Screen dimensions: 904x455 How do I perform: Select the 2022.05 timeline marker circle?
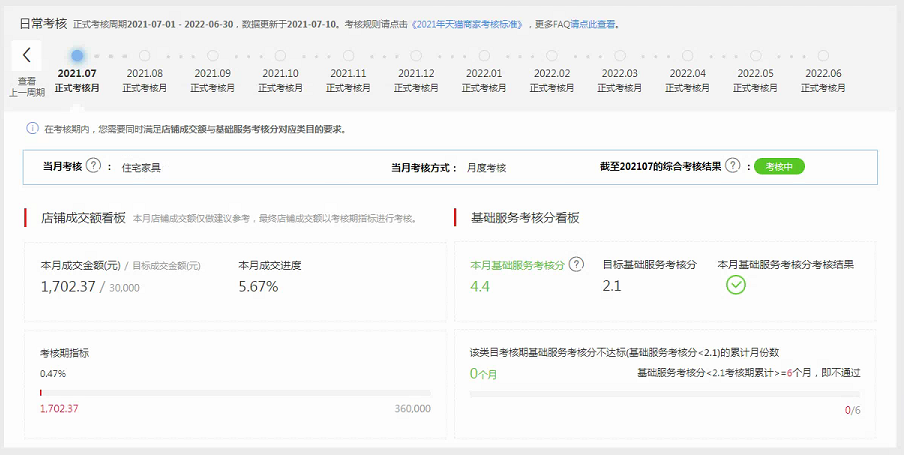pyautogui.click(x=755, y=55)
